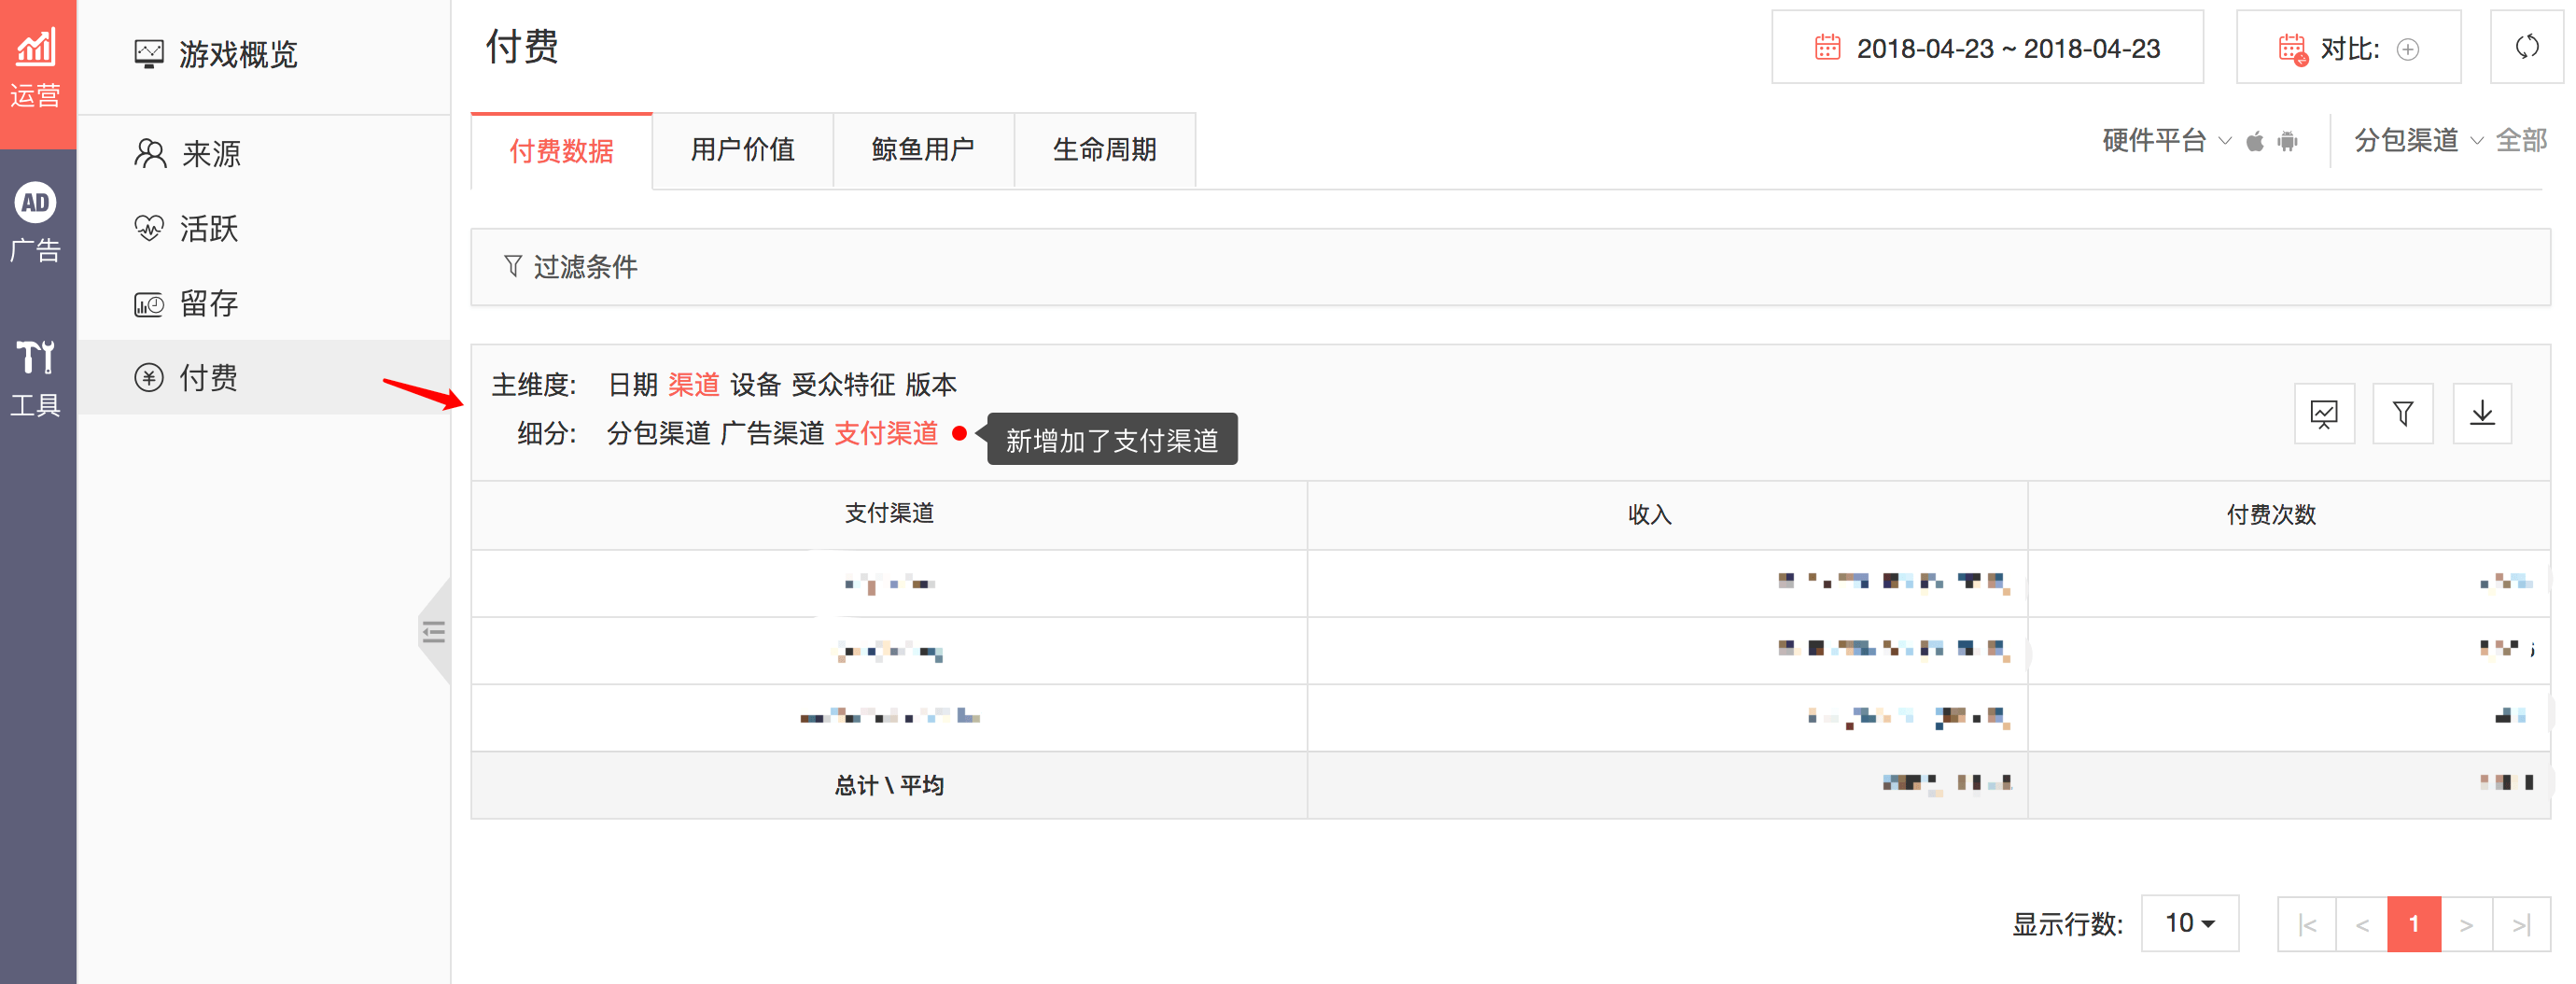
Task: Select the 运营 operations sidebar icon
Action: click(37, 68)
